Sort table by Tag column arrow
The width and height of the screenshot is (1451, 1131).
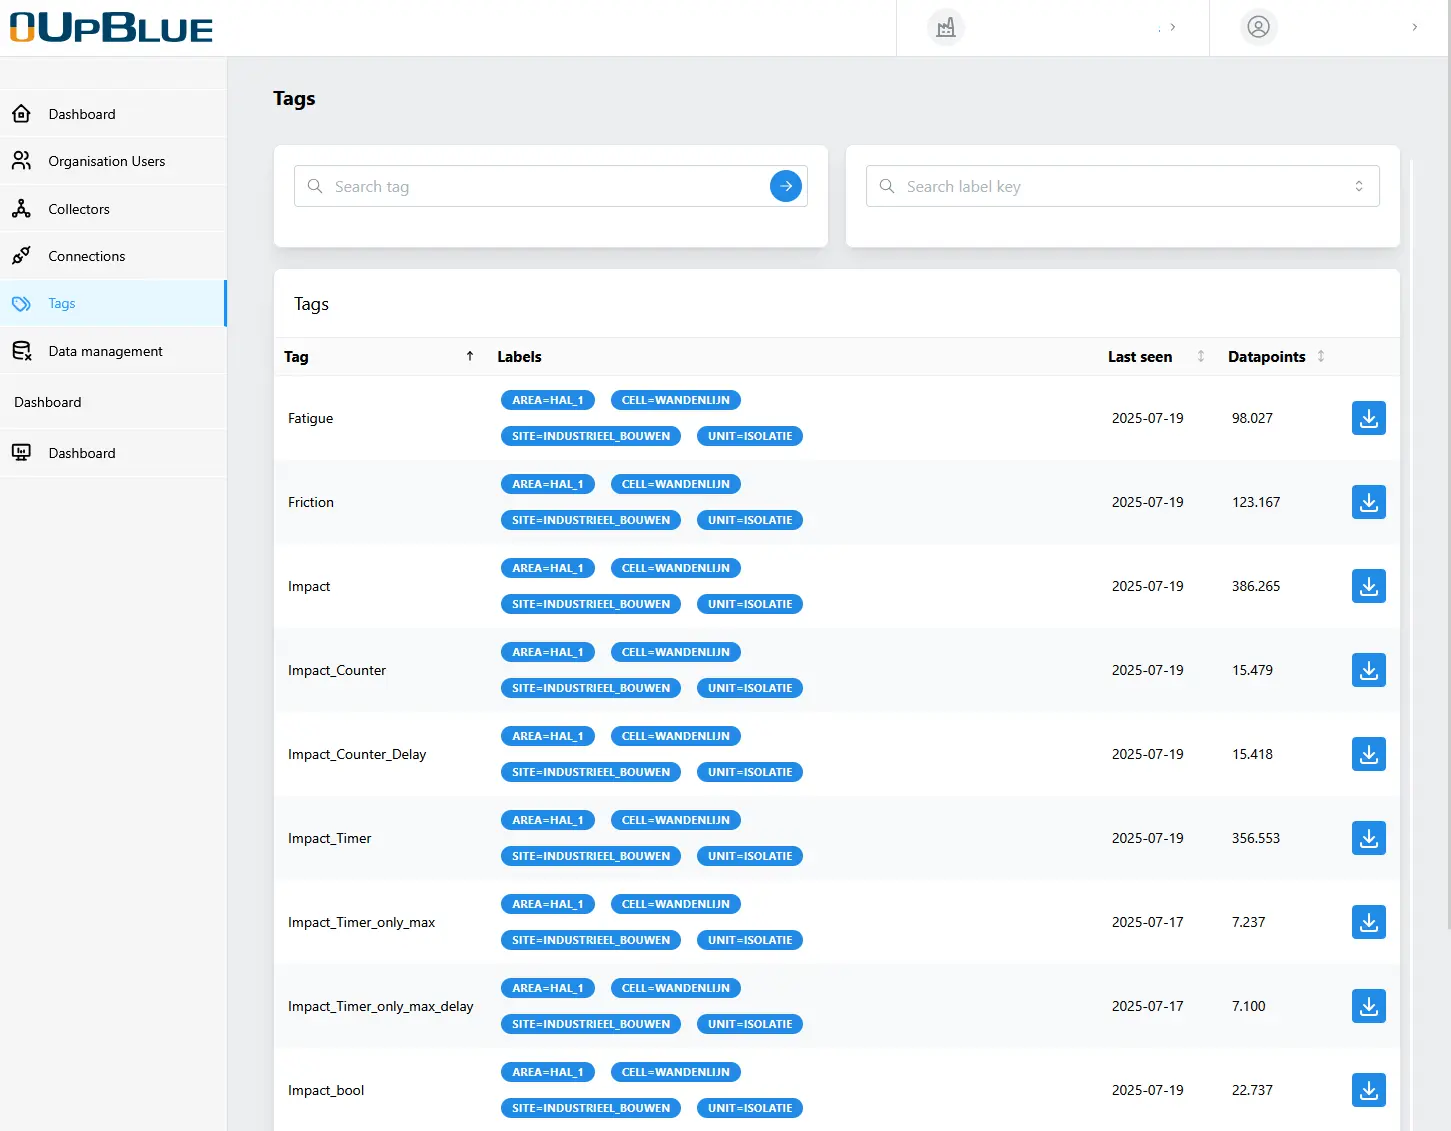pos(470,357)
